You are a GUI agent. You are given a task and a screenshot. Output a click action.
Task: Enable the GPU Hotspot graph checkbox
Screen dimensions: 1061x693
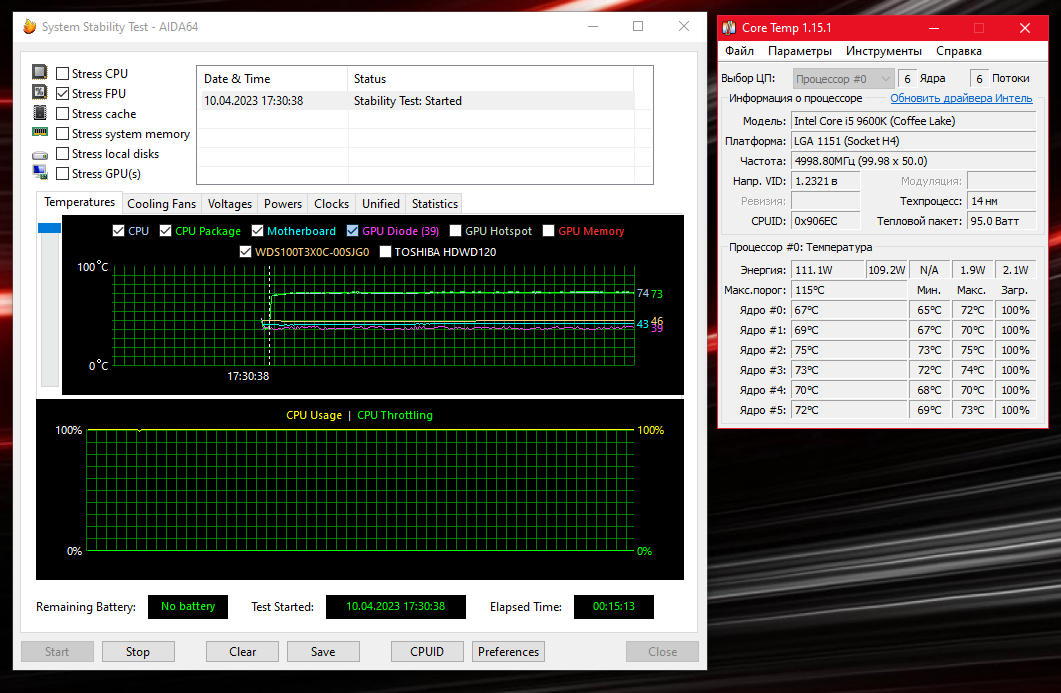(455, 231)
